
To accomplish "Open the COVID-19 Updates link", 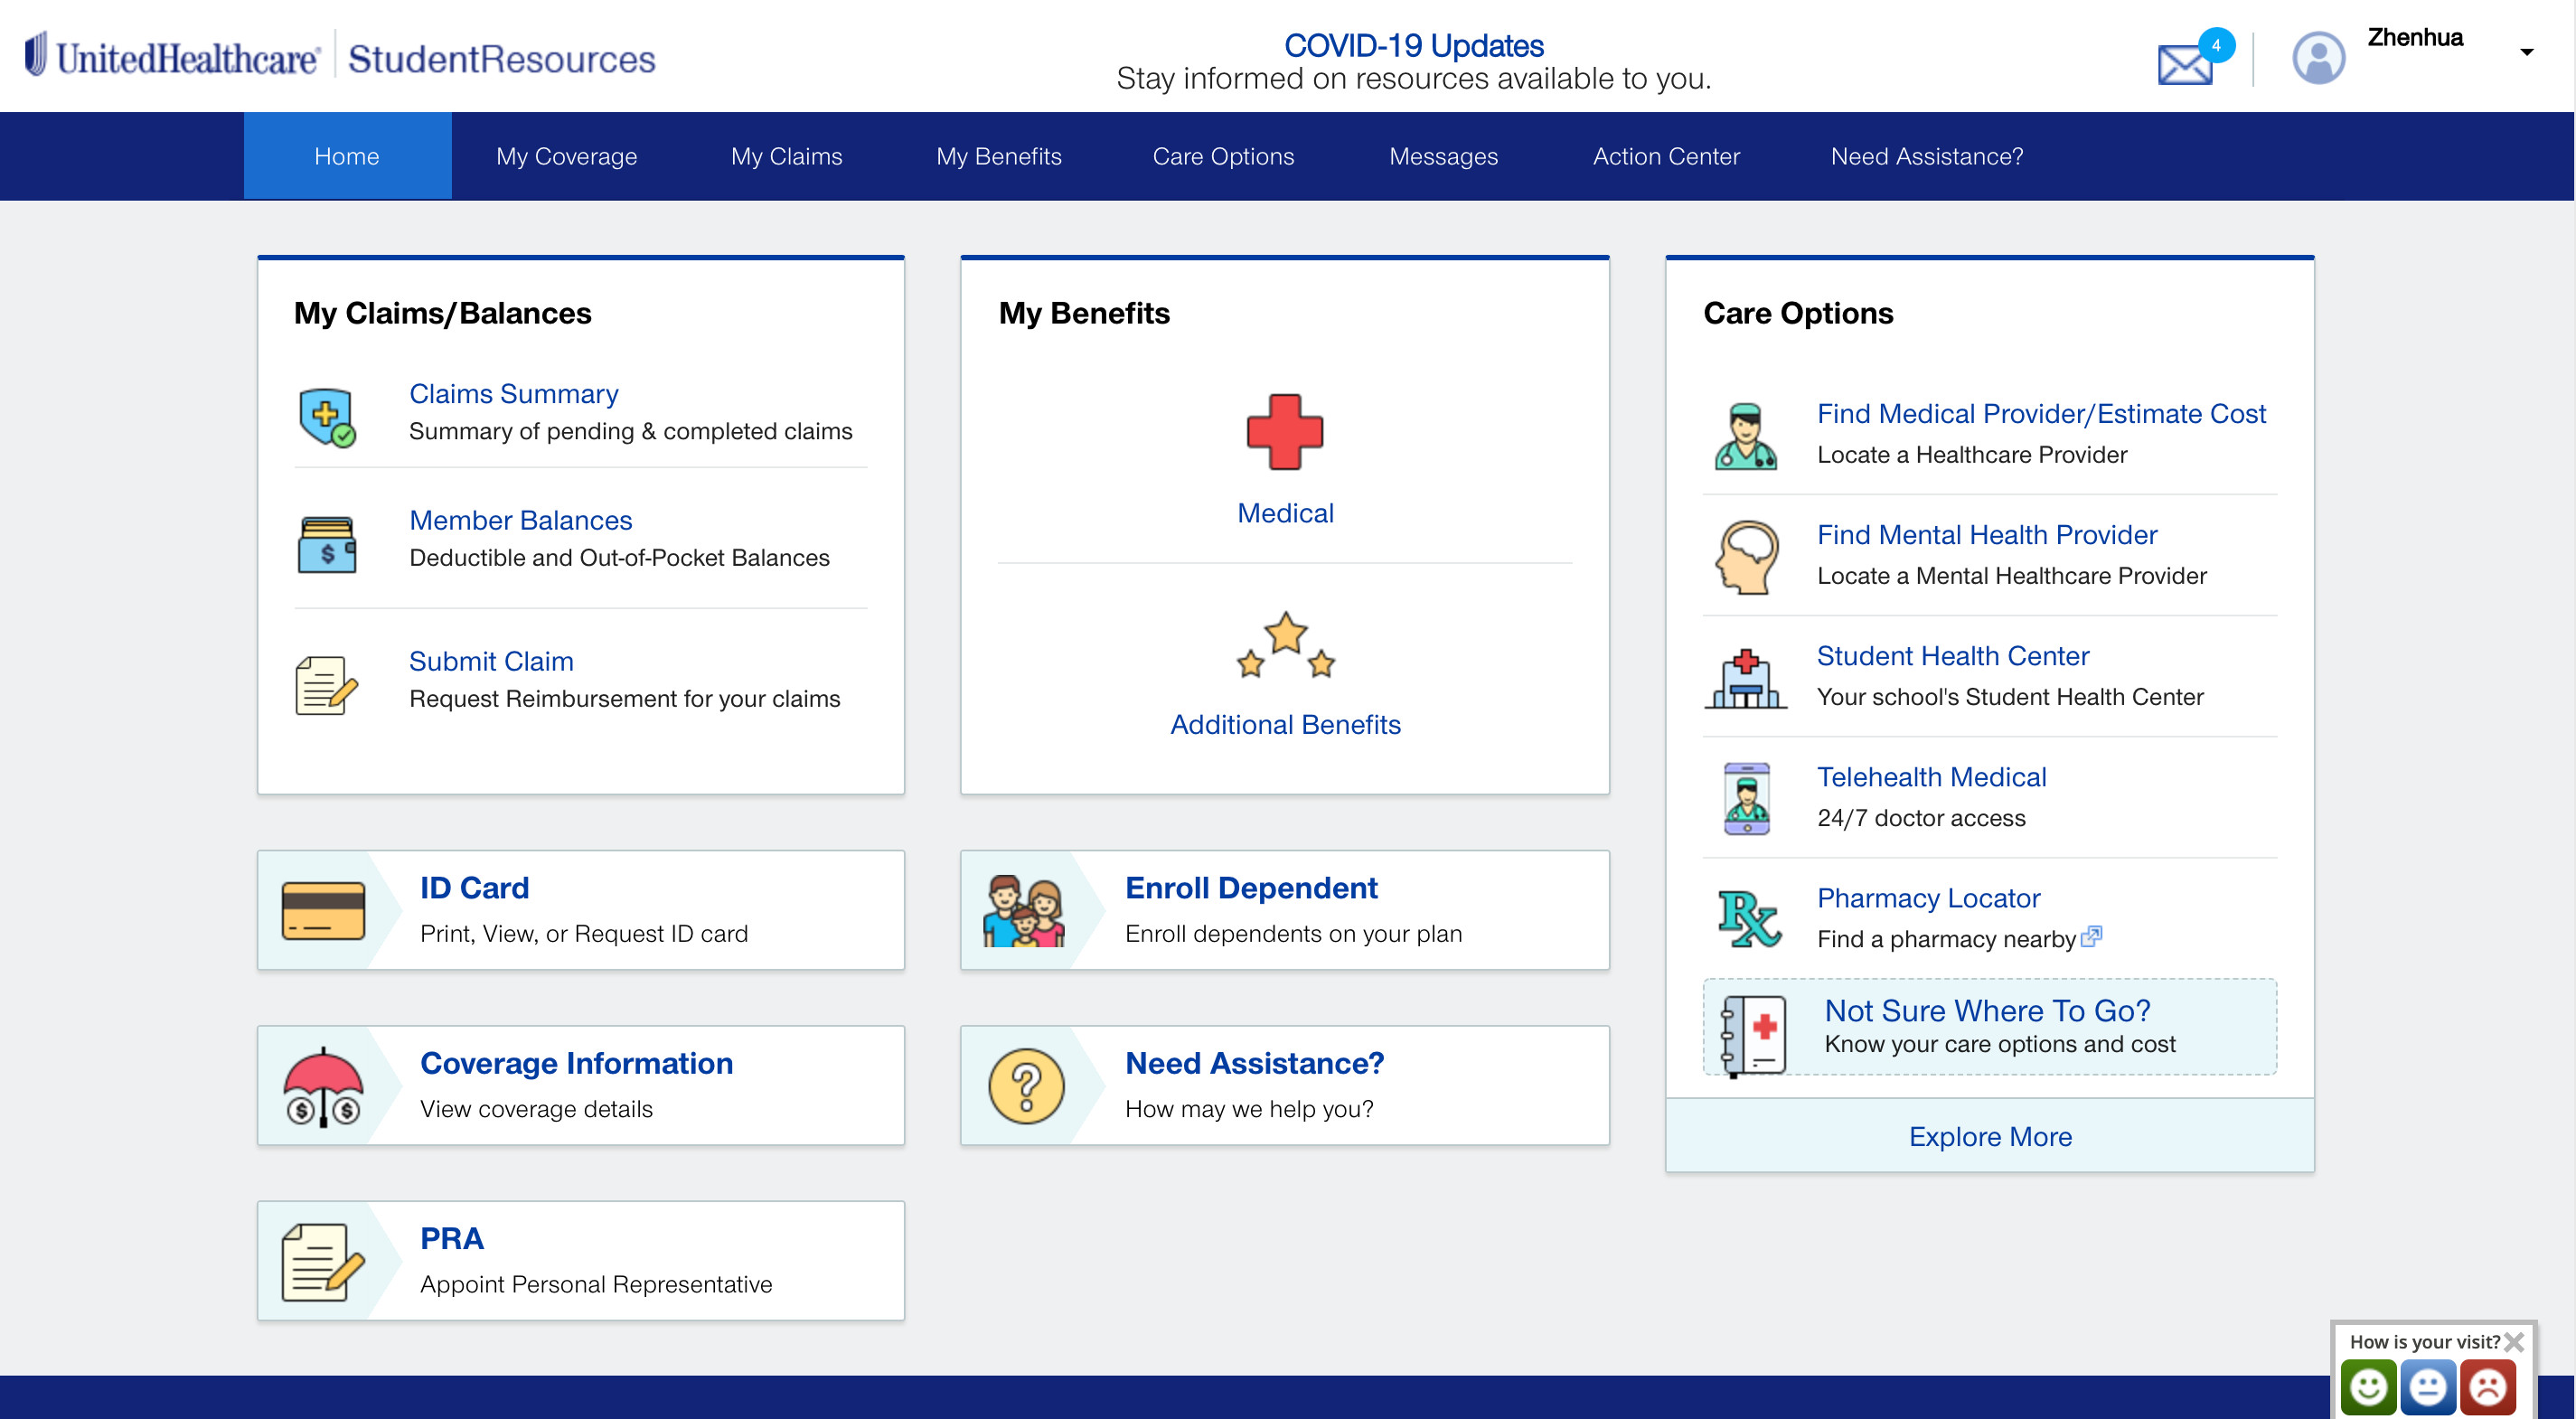I will 1413,45.
